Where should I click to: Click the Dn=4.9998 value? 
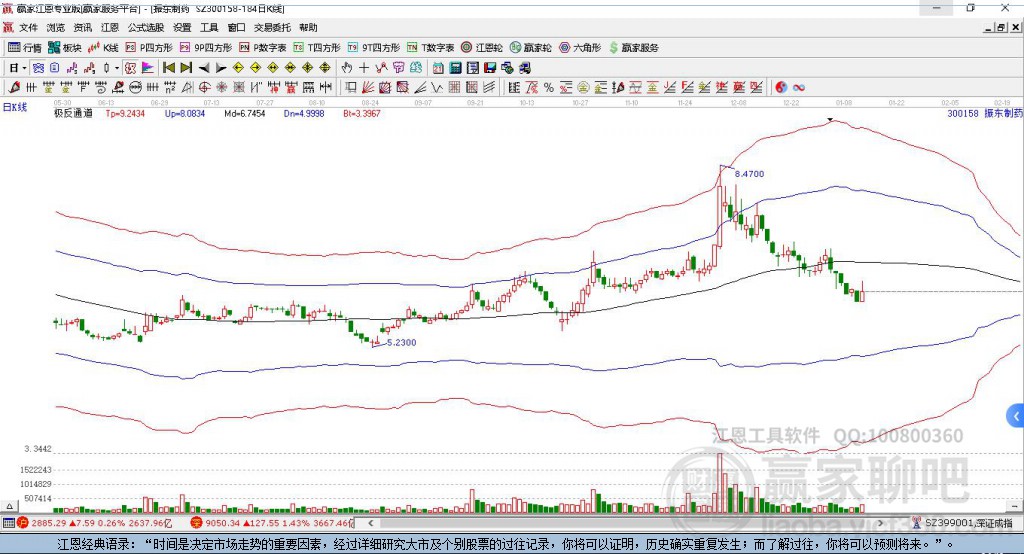(304, 114)
